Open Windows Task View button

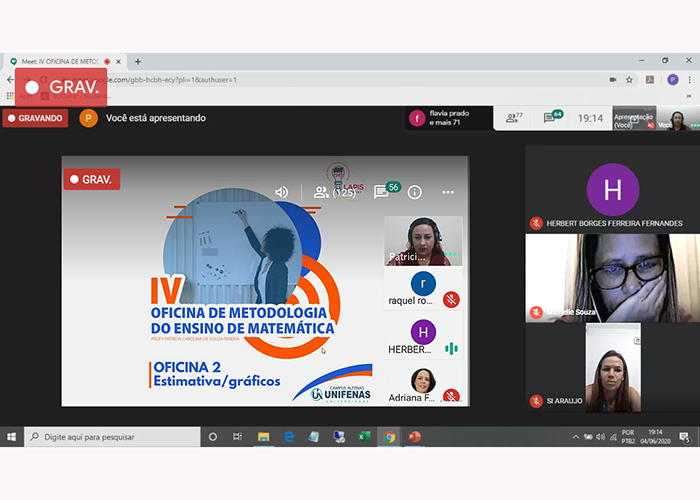coord(238,437)
